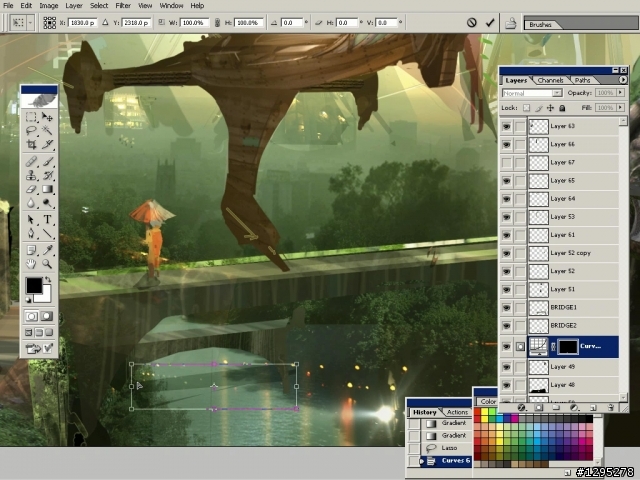Click the delete layer trash icon
The width and height of the screenshot is (640, 480).
(x=611, y=407)
